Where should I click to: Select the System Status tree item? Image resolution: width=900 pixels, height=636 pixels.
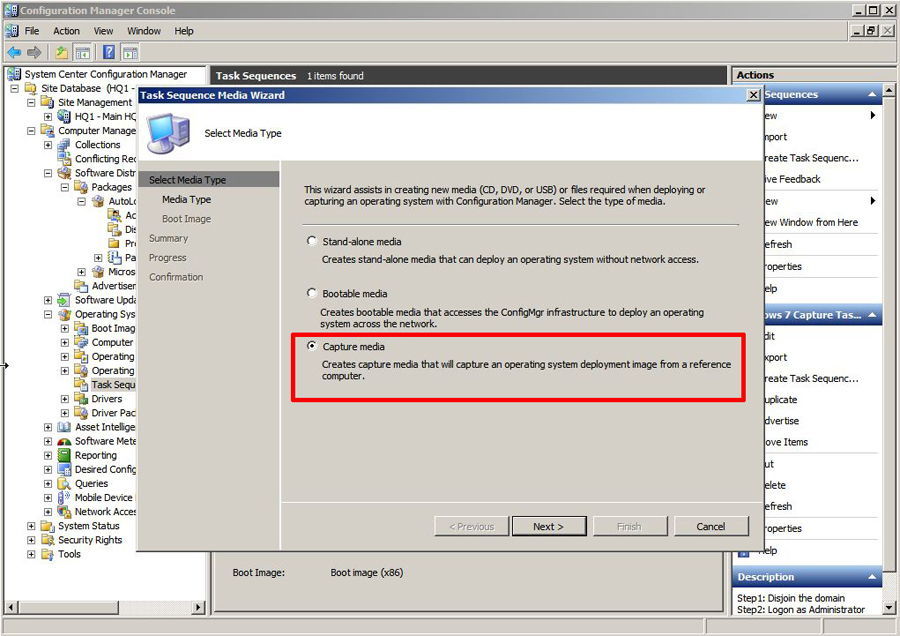pos(89,526)
